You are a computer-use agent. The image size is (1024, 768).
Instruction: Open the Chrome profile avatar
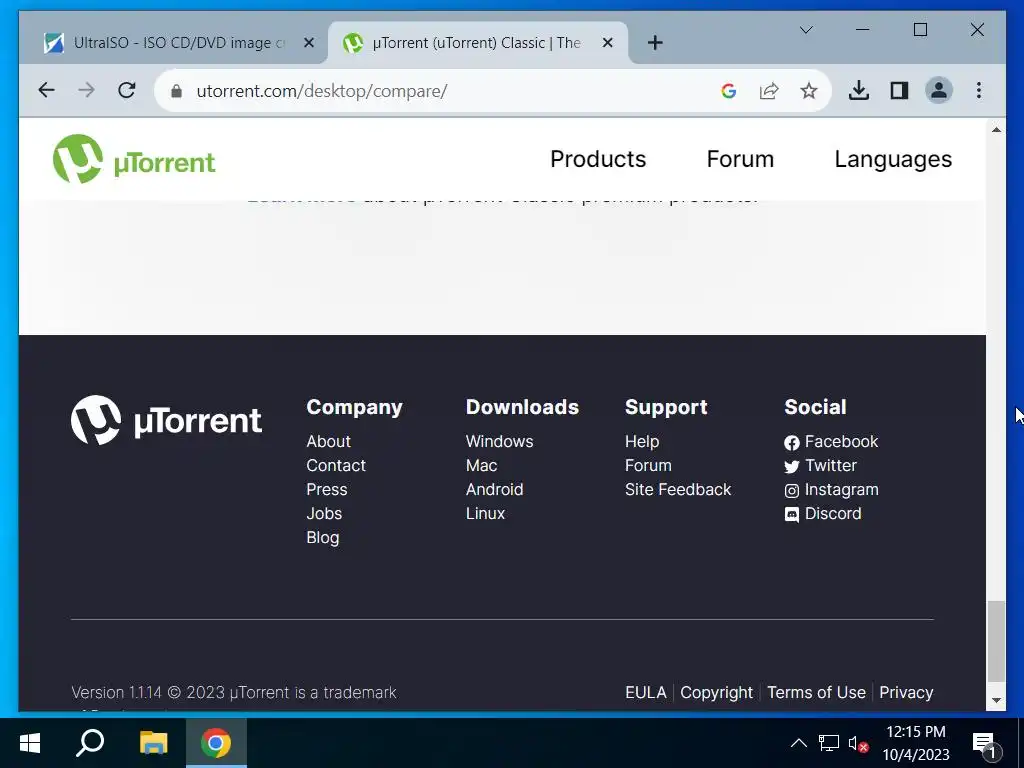click(939, 90)
